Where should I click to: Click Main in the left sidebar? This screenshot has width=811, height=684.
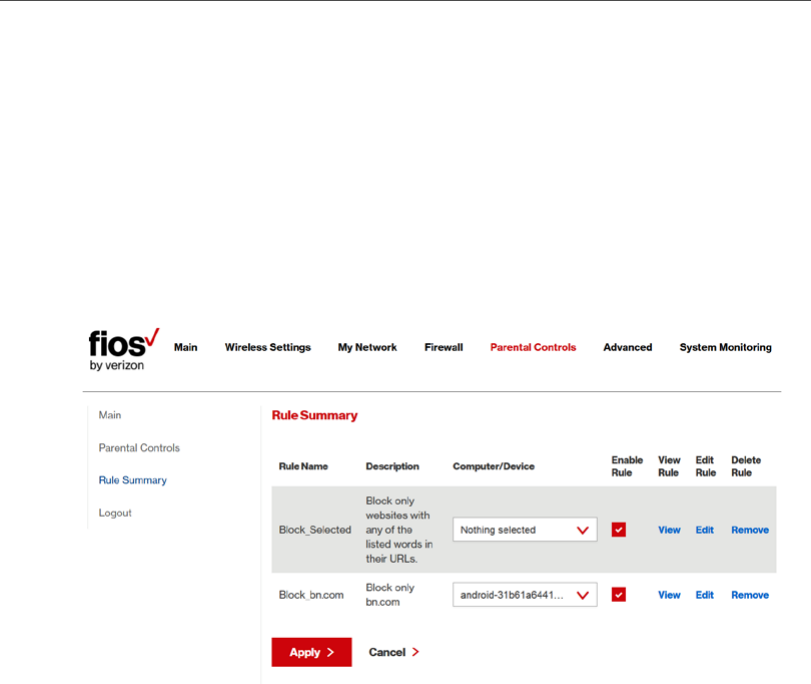coord(110,415)
